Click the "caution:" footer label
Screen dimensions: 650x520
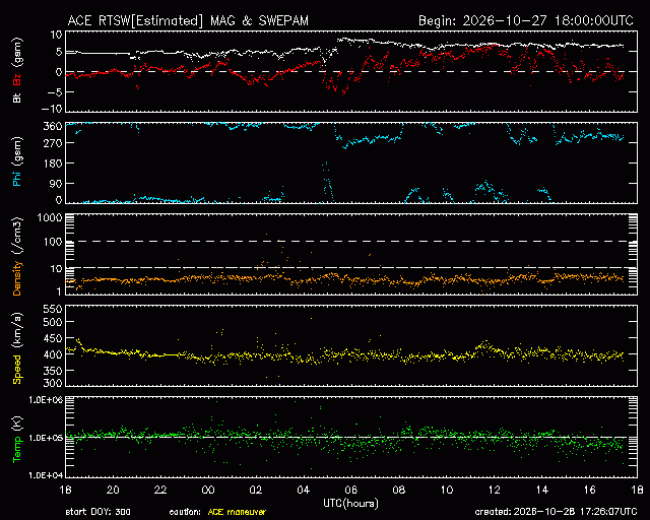click(x=185, y=512)
